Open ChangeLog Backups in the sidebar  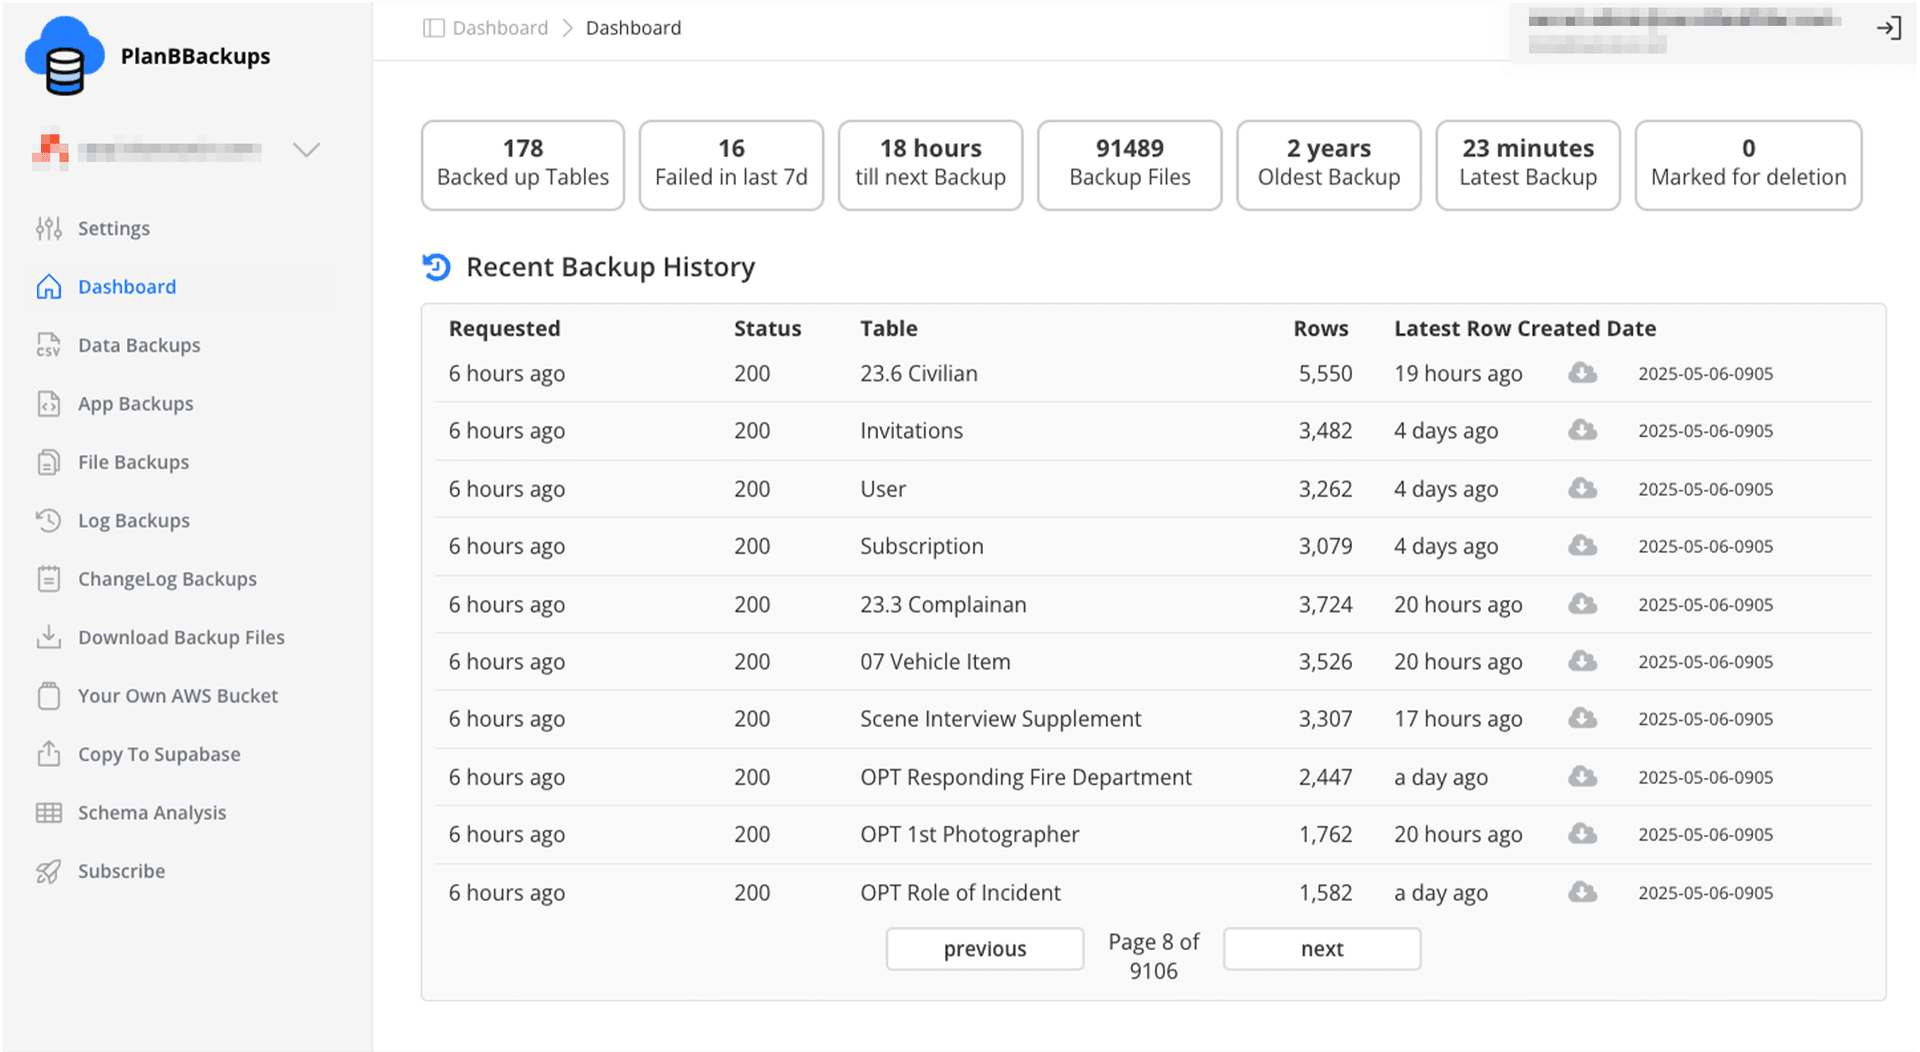167,579
